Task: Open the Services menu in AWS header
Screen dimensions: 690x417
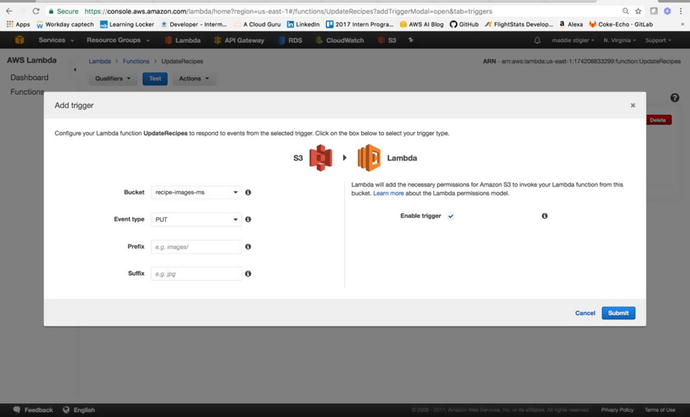Action: (x=55, y=40)
